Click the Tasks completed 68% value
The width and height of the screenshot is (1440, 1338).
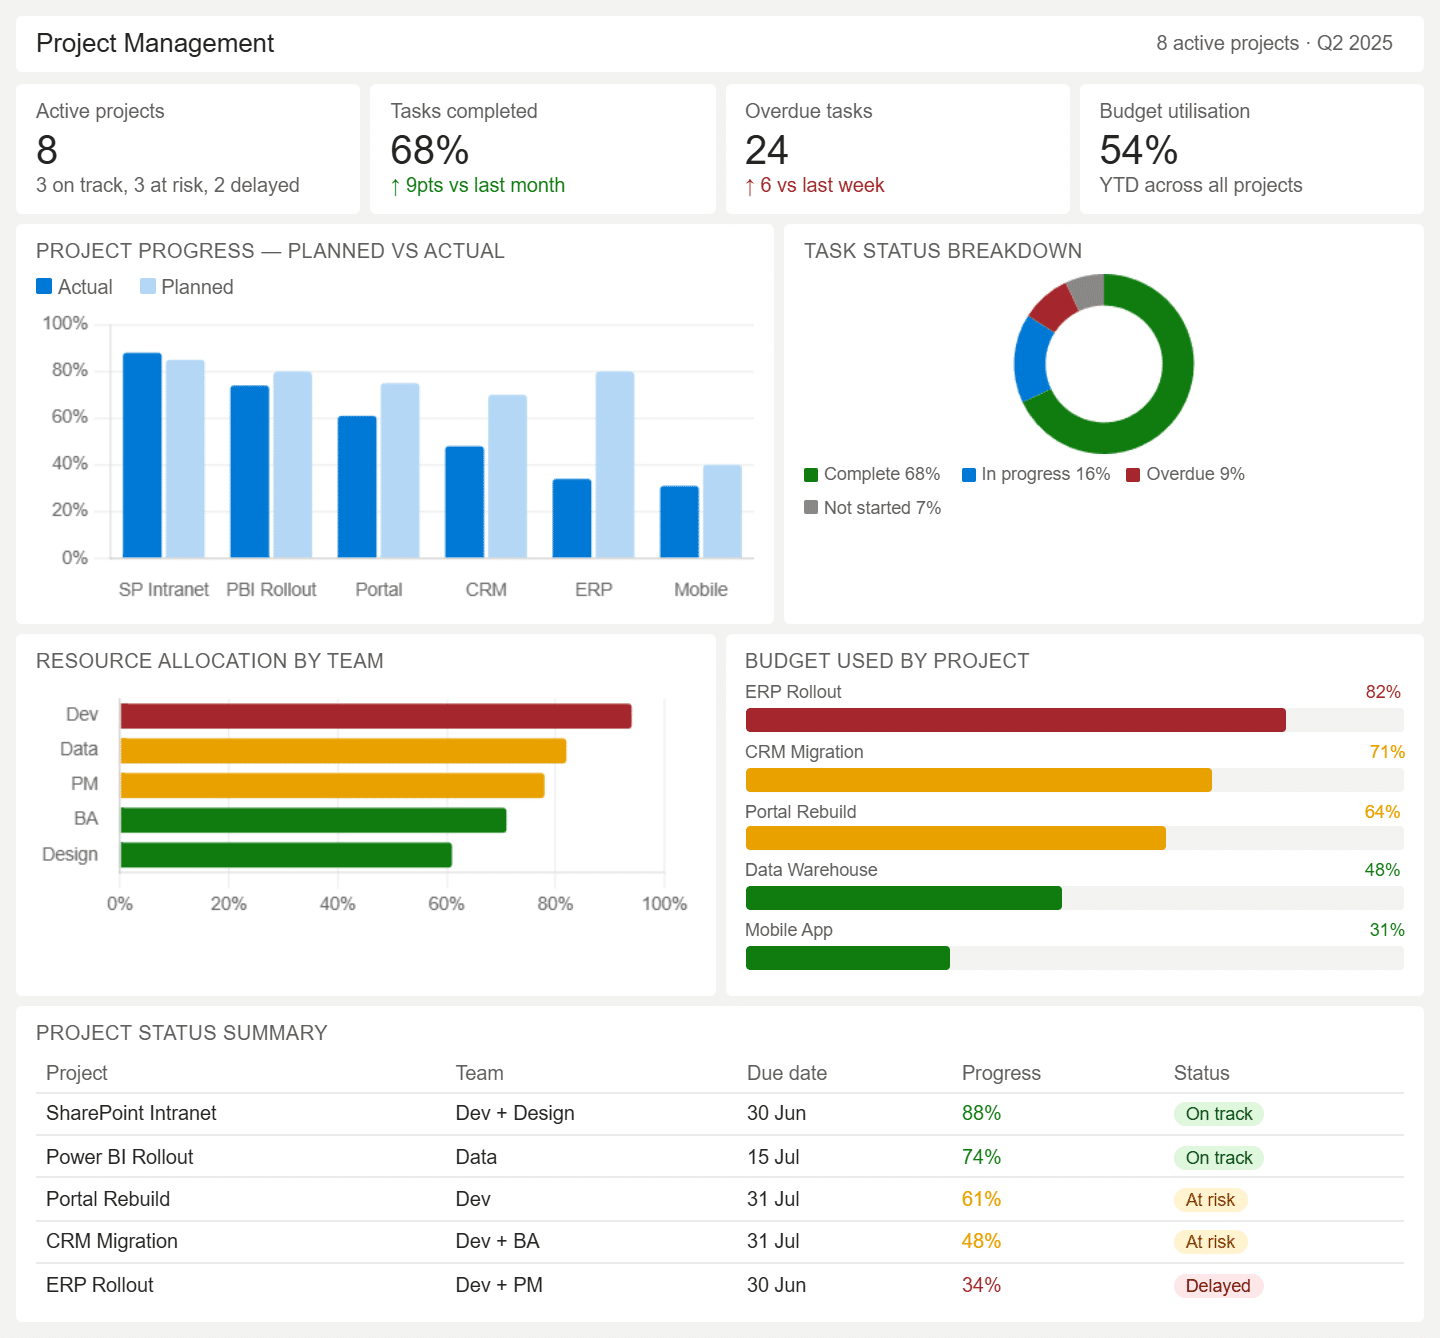tap(430, 150)
